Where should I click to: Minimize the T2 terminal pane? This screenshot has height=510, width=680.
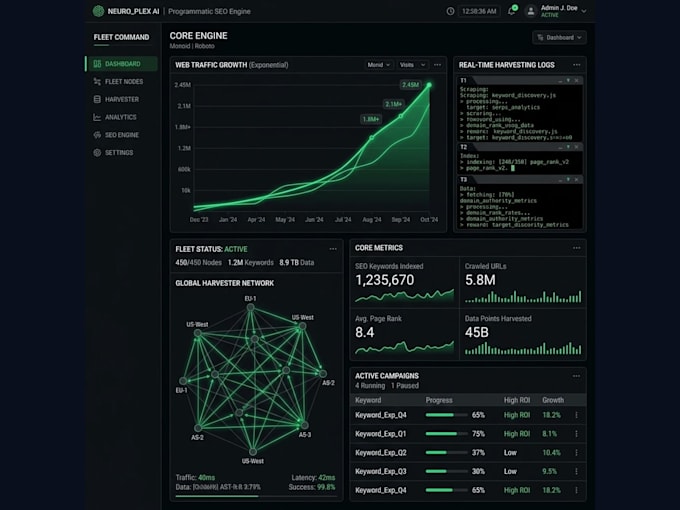pos(560,147)
